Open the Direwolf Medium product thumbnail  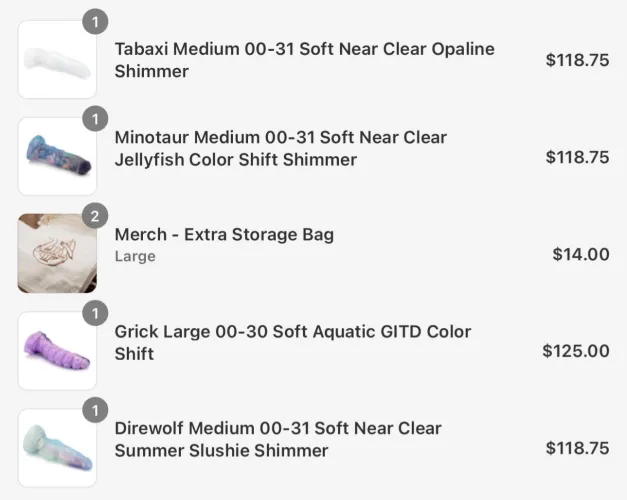[57, 448]
